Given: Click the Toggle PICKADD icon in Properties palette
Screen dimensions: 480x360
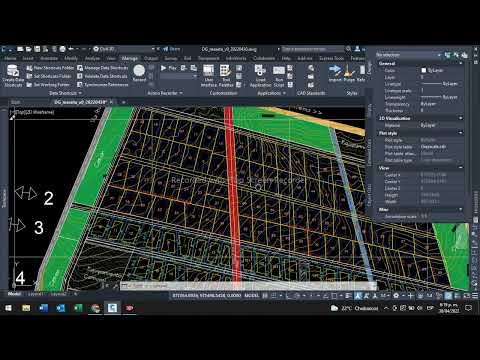Looking at the screenshot, I should 447,55.
